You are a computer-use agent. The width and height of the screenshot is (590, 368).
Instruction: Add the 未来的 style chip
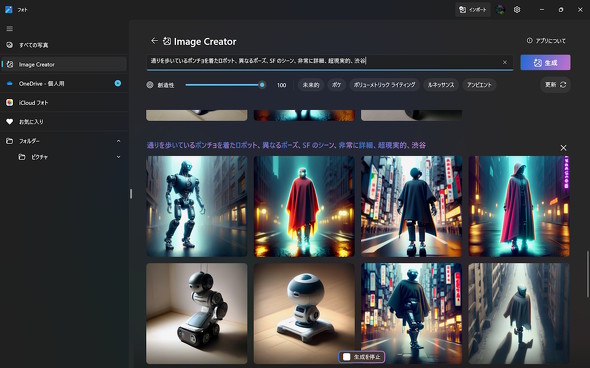pyautogui.click(x=311, y=85)
